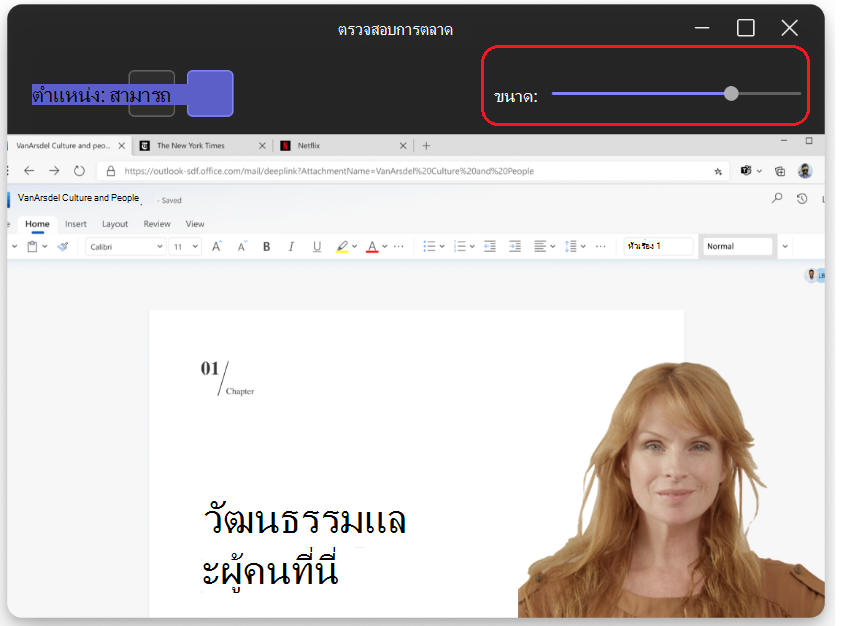Click the collaborator presence avatar in document

[811, 275]
